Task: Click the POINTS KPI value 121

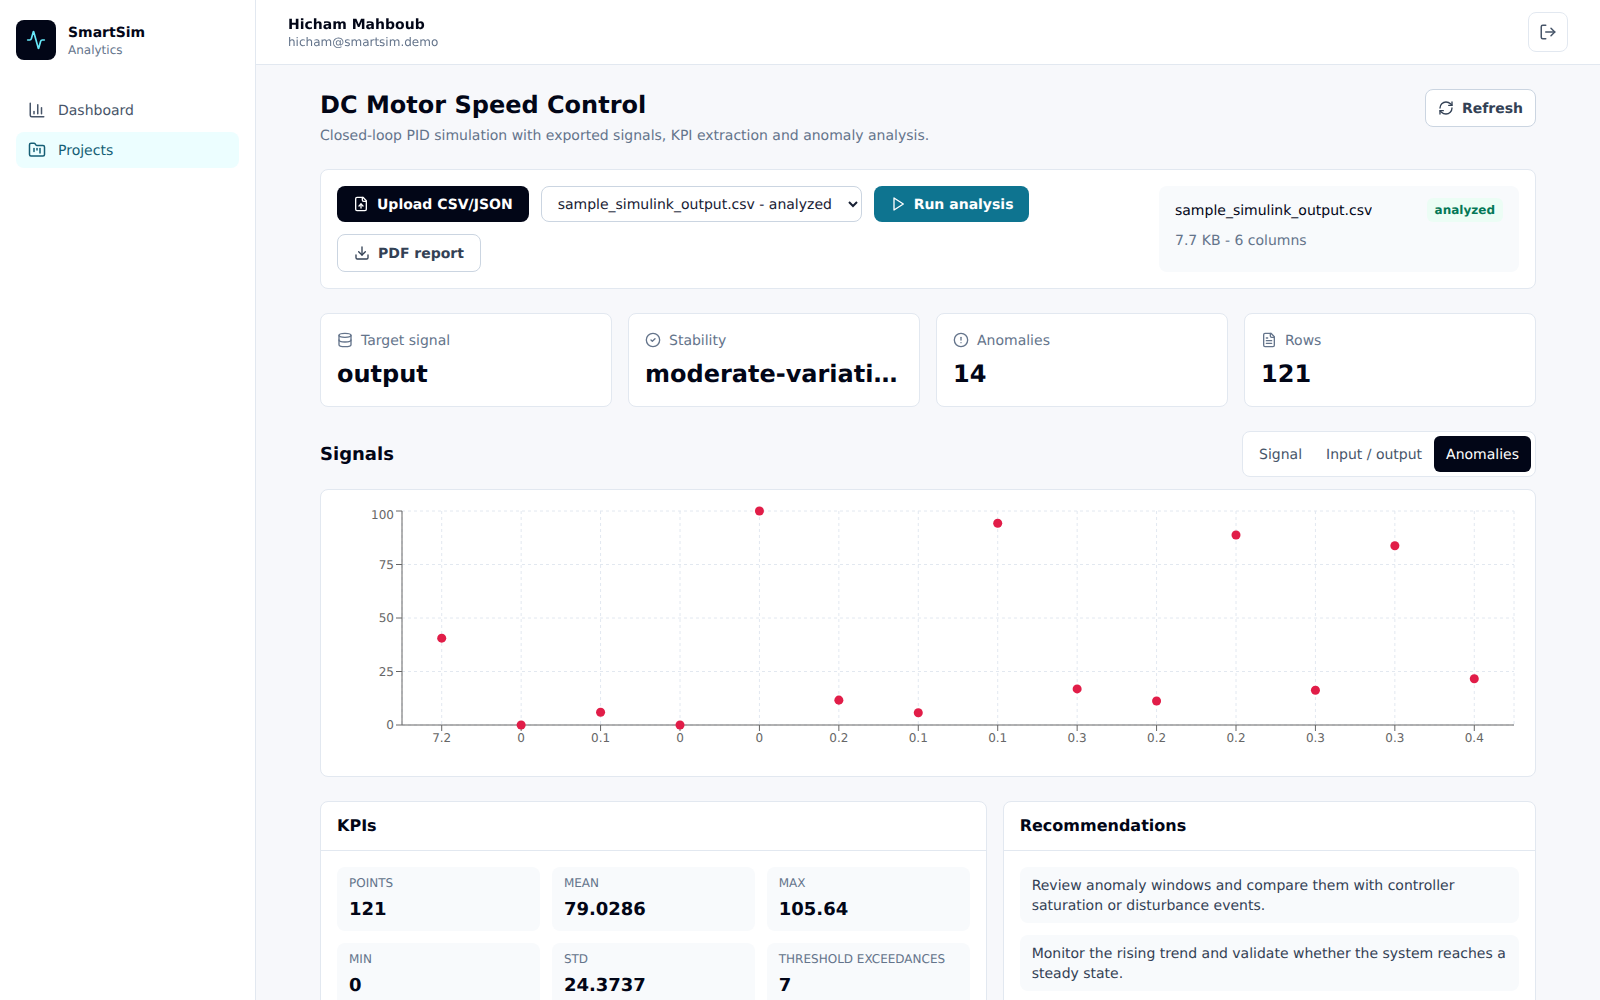Action: point(367,909)
